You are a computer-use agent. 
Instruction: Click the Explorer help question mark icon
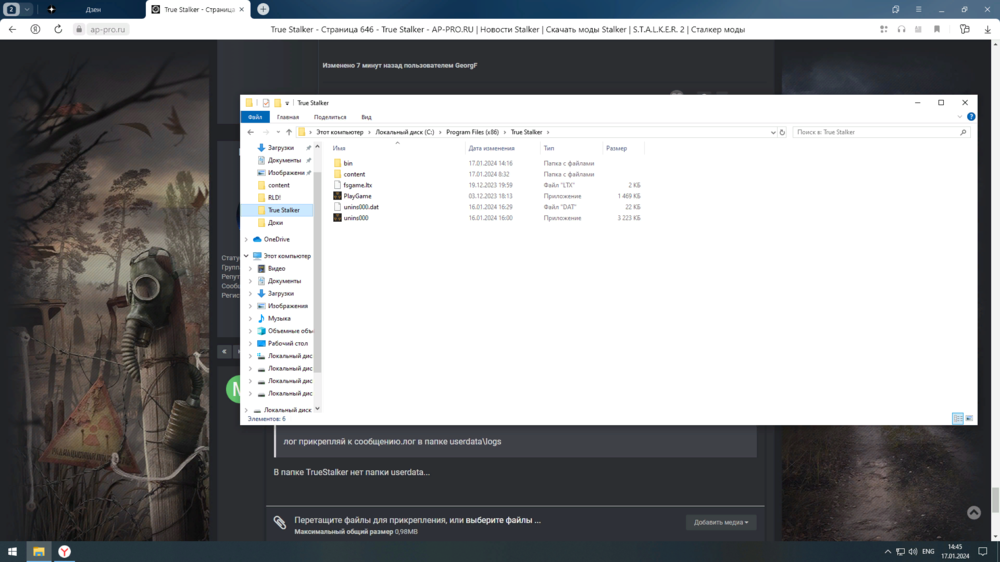971,117
